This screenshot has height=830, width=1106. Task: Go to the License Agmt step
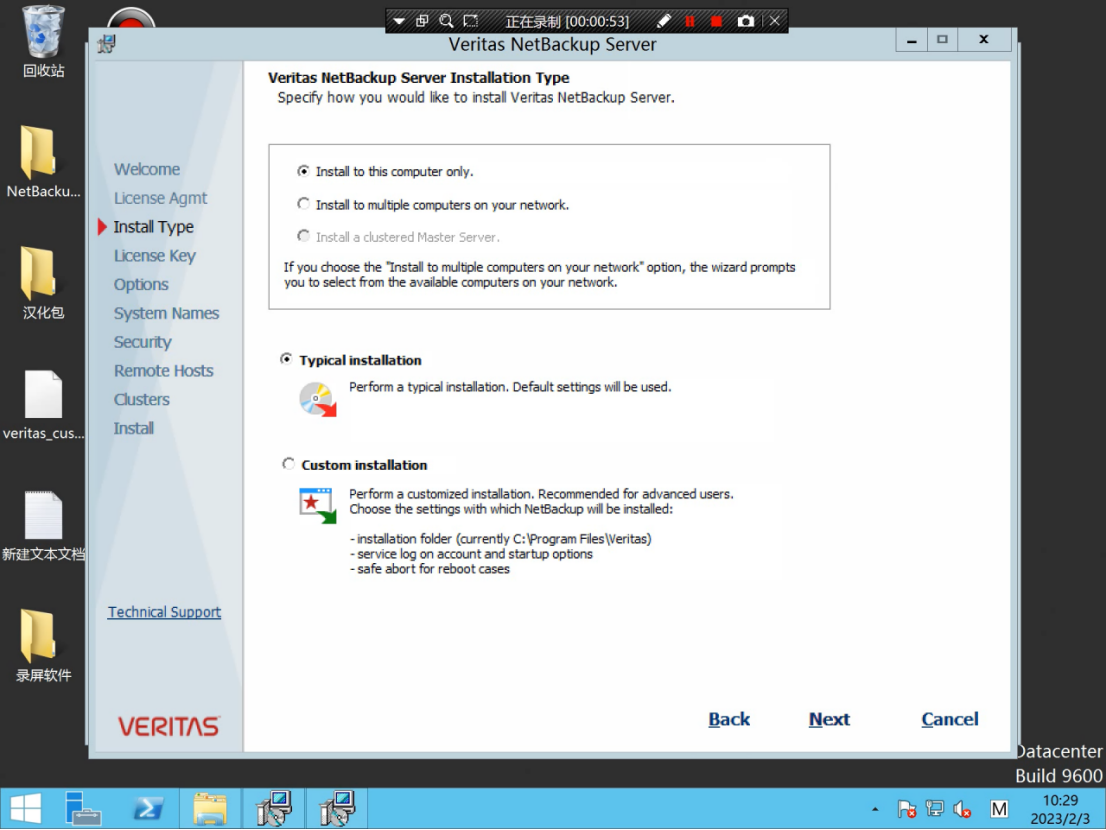coord(160,198)
